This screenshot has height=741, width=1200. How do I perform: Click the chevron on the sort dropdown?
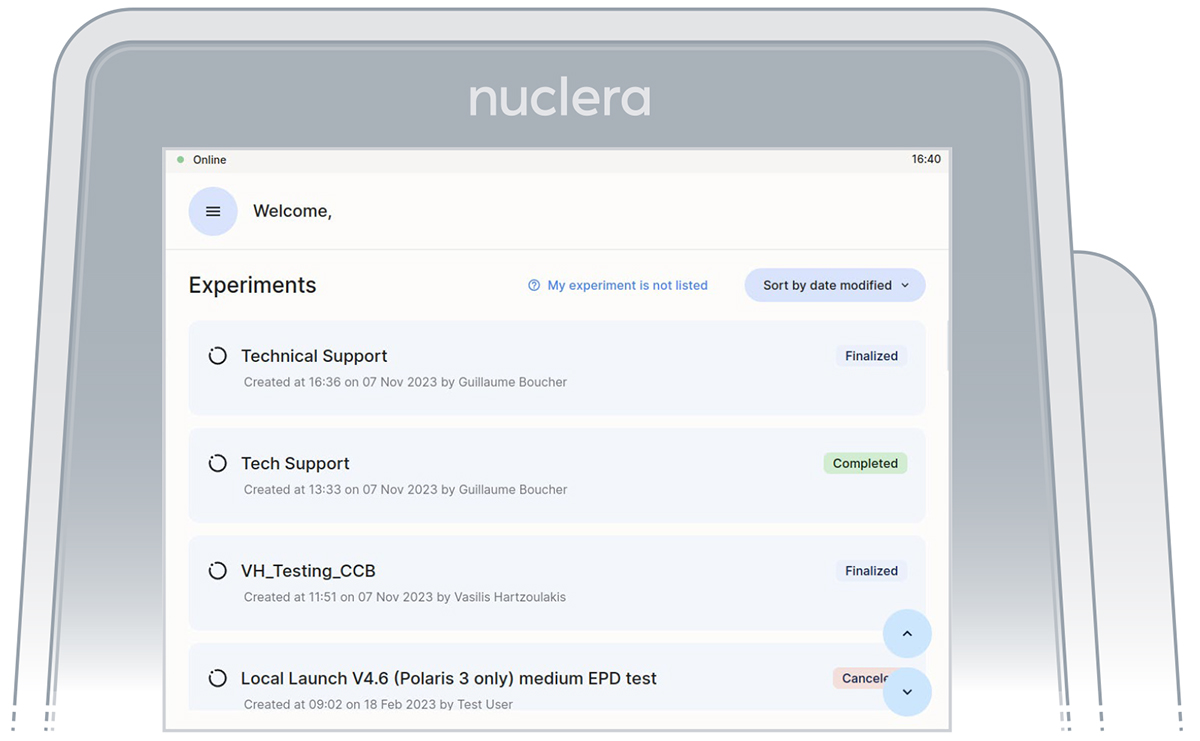coord(905,286)
